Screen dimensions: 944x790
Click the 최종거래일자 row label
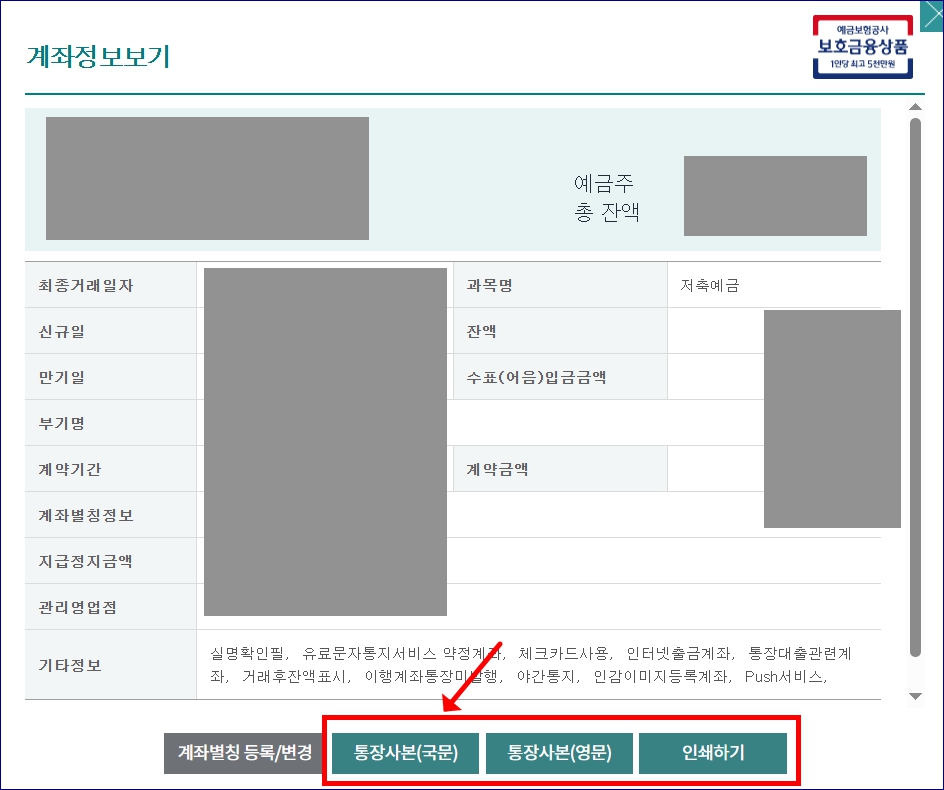tap(84, 284)
